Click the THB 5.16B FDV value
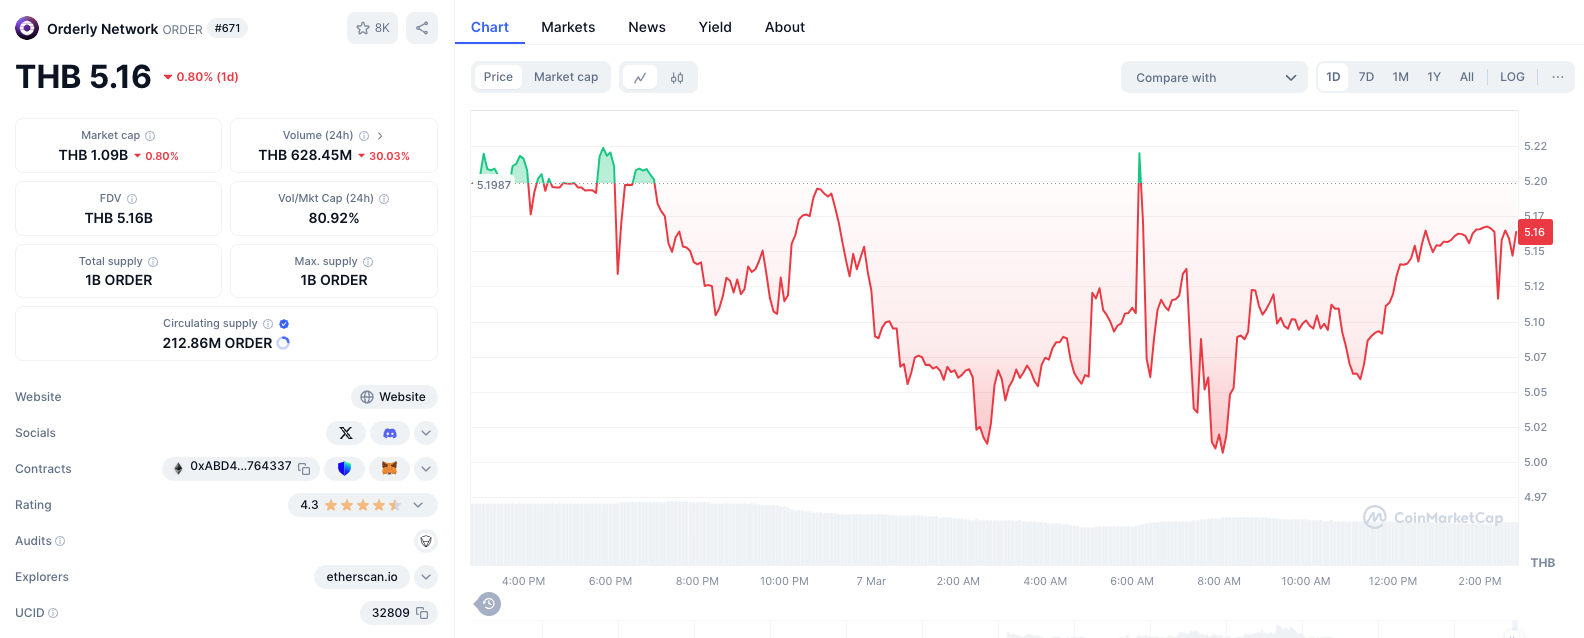1584x638 pixels. tap(119, 218)
